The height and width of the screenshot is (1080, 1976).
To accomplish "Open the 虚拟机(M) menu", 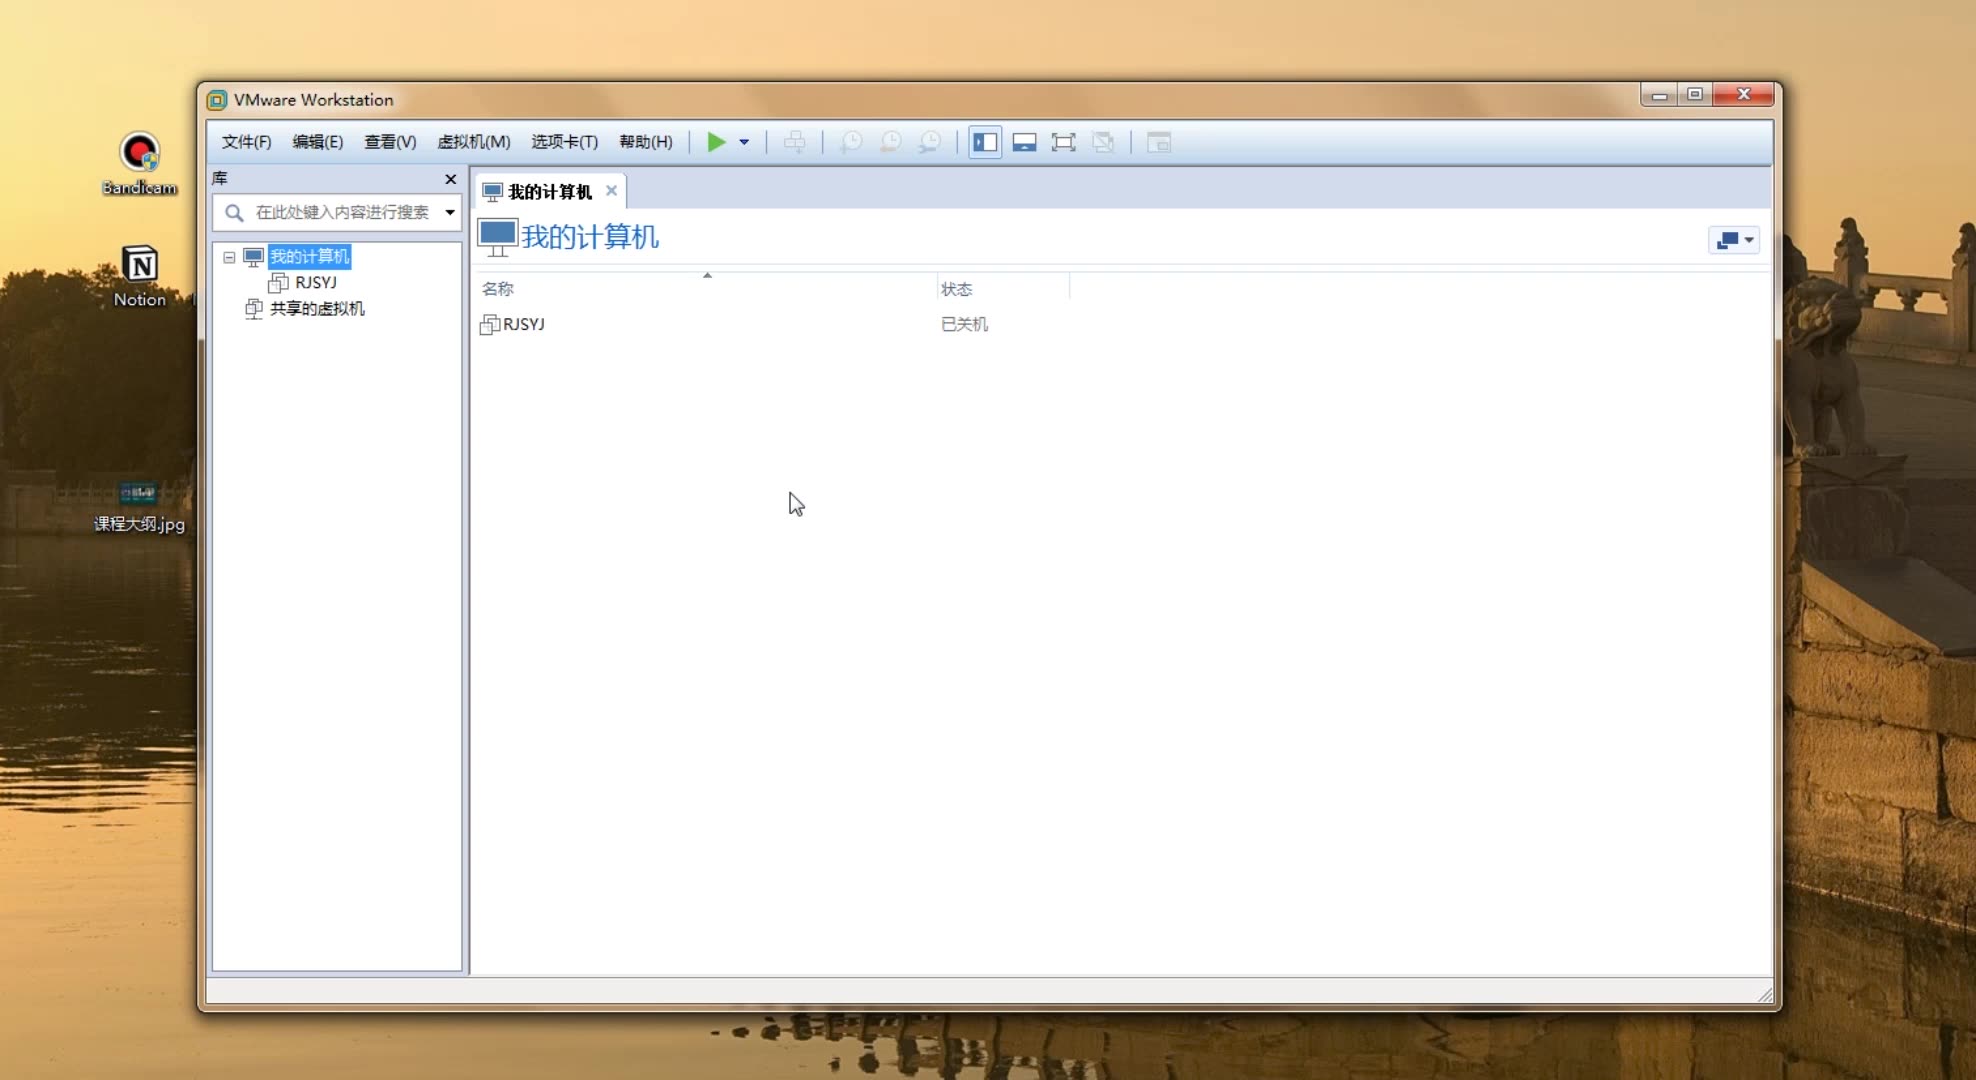I will coord(474,142).
